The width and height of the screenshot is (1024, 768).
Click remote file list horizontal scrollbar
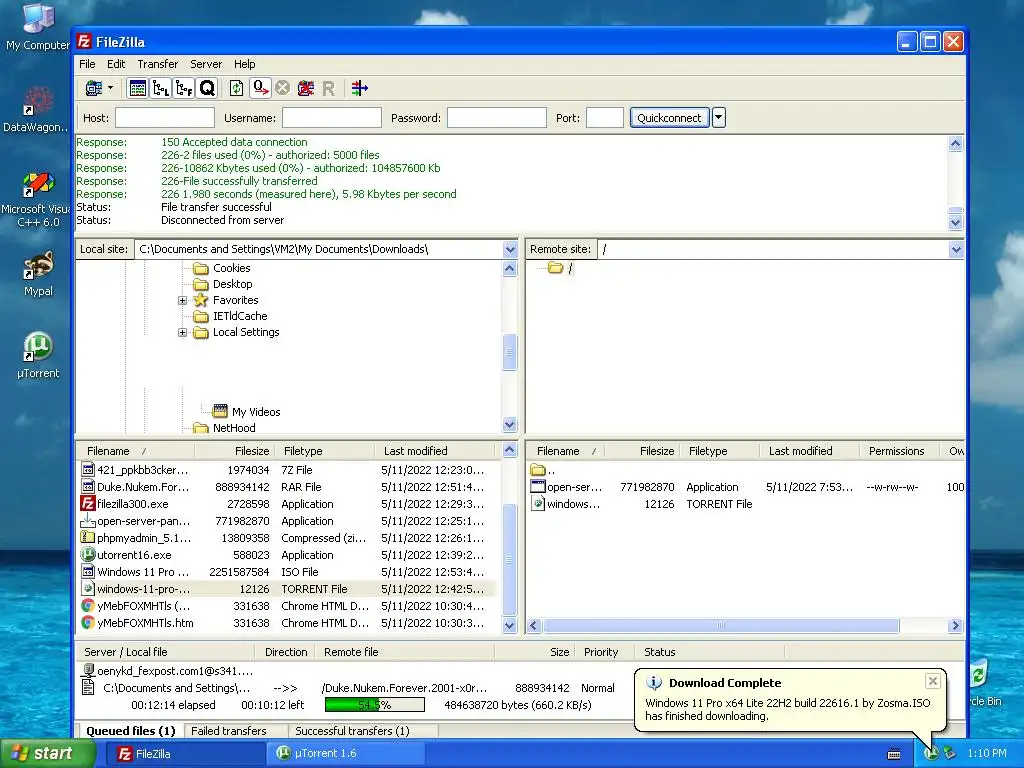tap(721, 626)
